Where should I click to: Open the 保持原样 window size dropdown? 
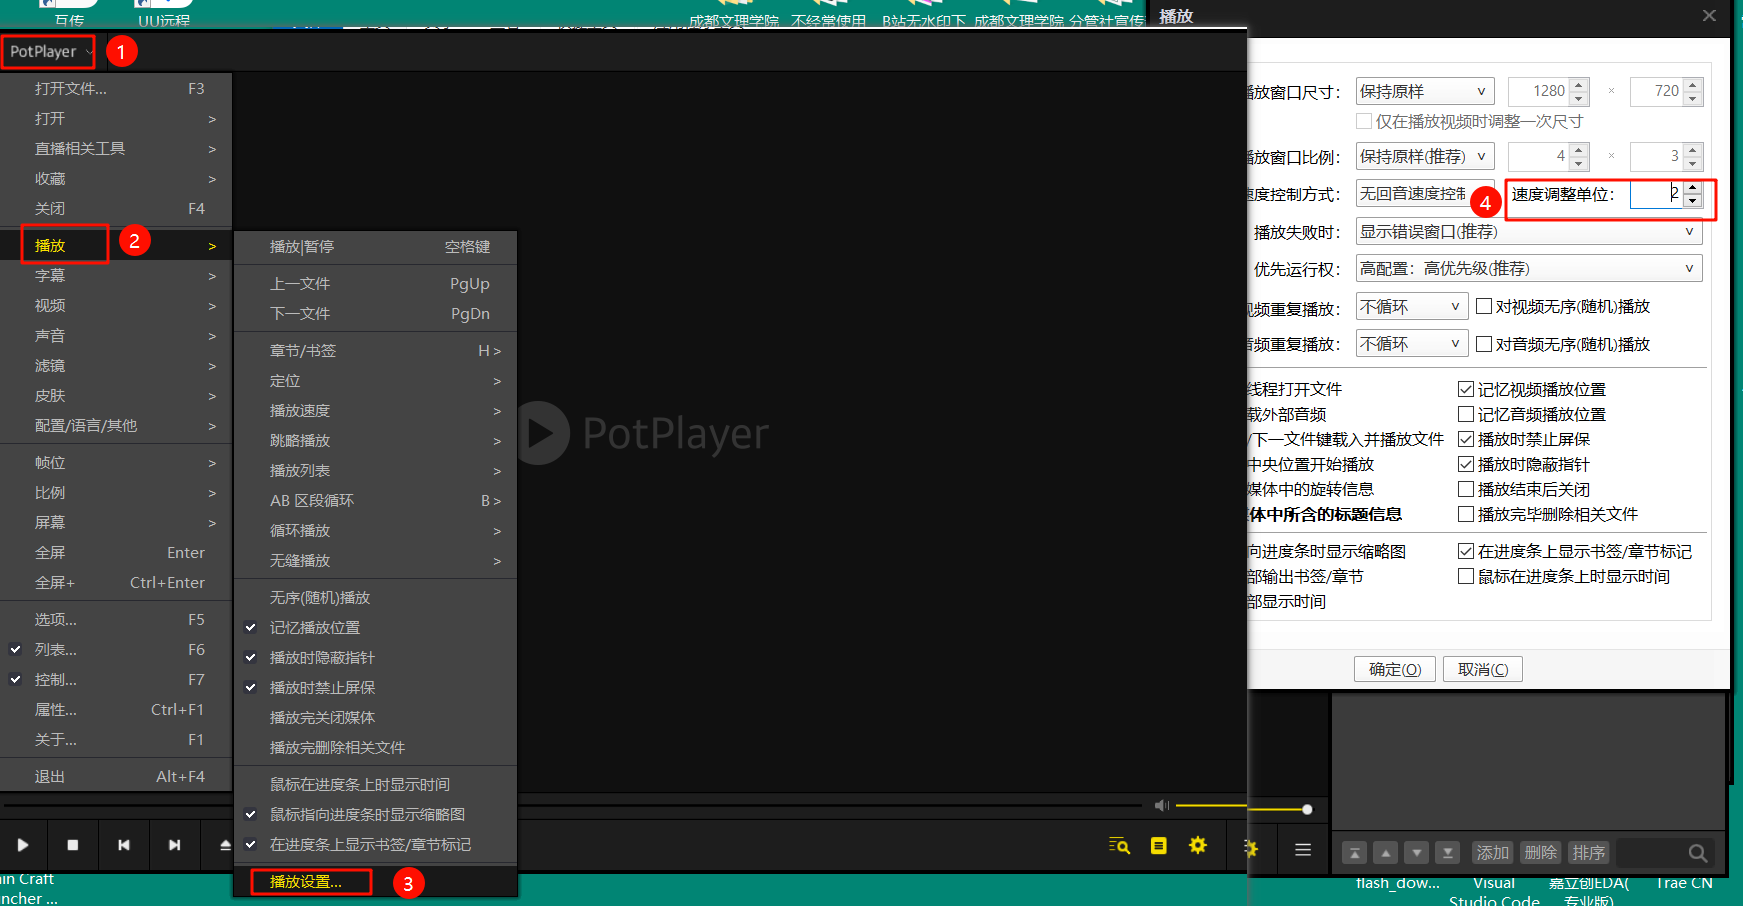(x=1424, y=90)
